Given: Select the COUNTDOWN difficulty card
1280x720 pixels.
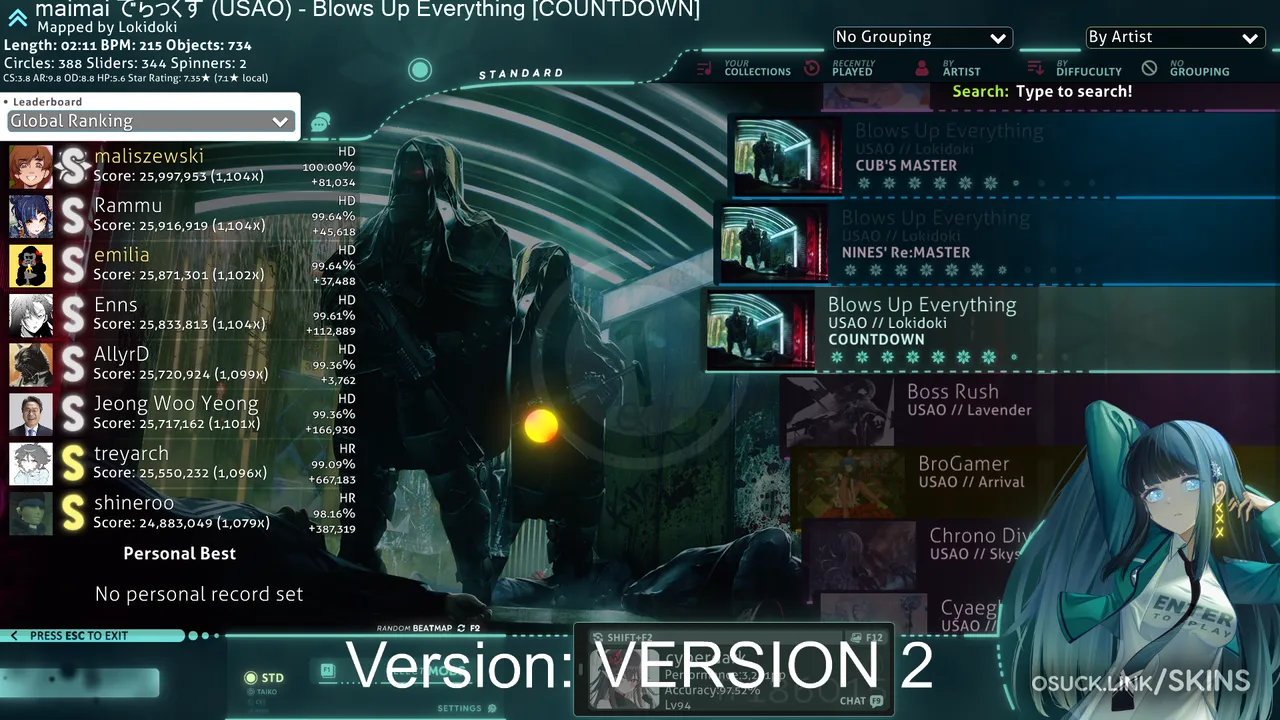Looking at the screenshot, I should (x=992, y=330).
